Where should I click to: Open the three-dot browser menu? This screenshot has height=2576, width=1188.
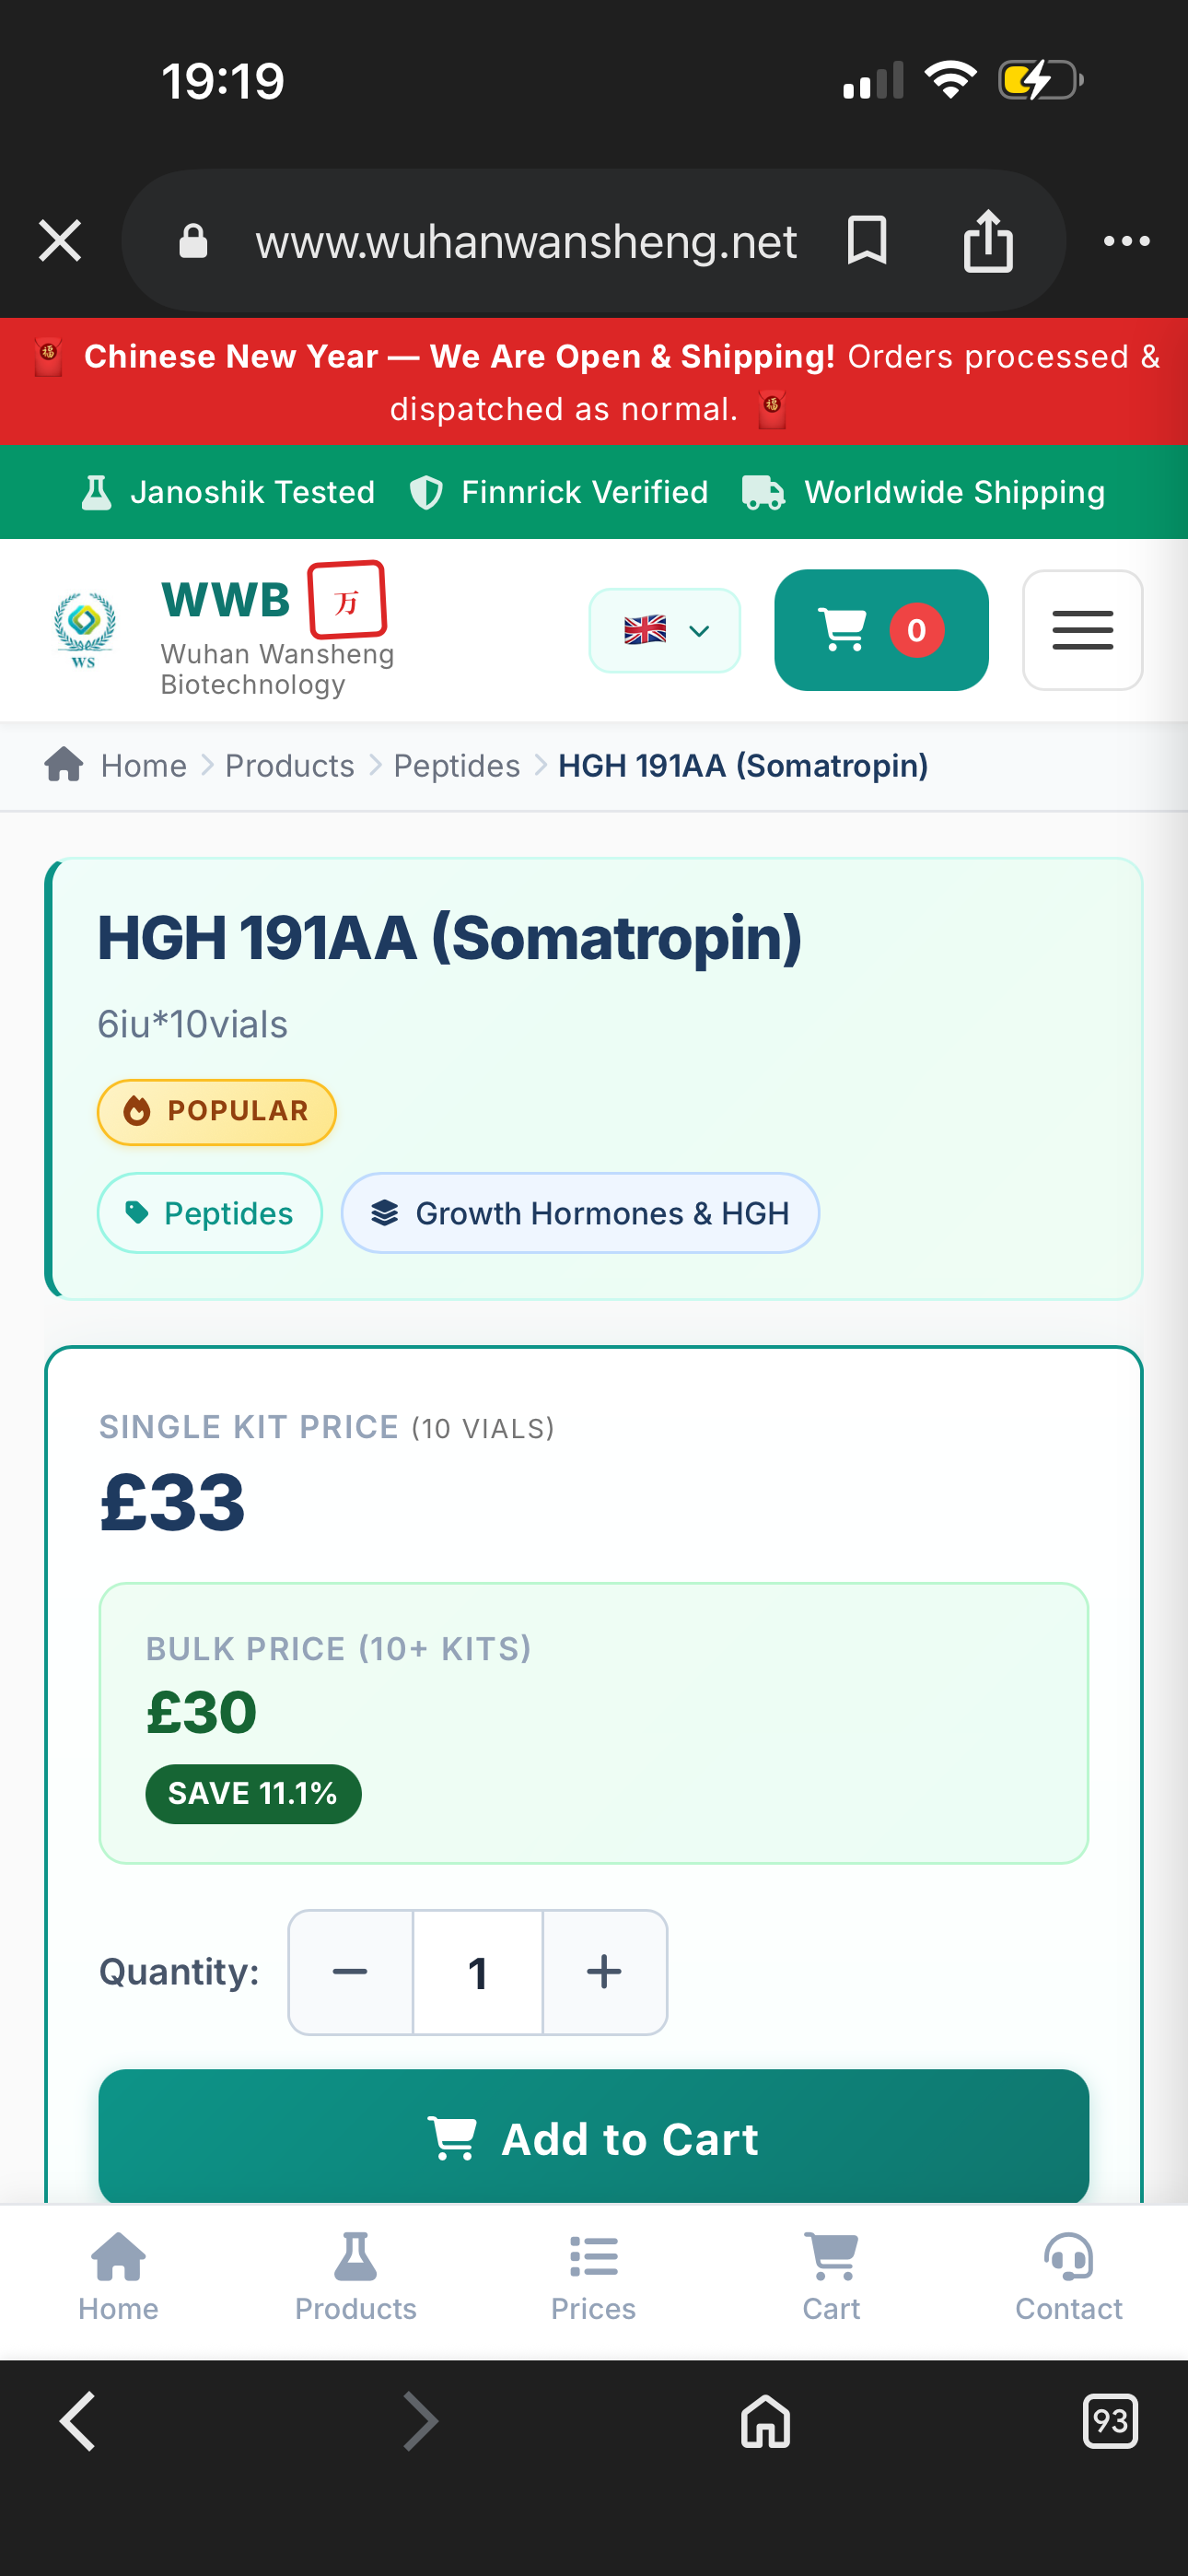(x=1126, y=241)
